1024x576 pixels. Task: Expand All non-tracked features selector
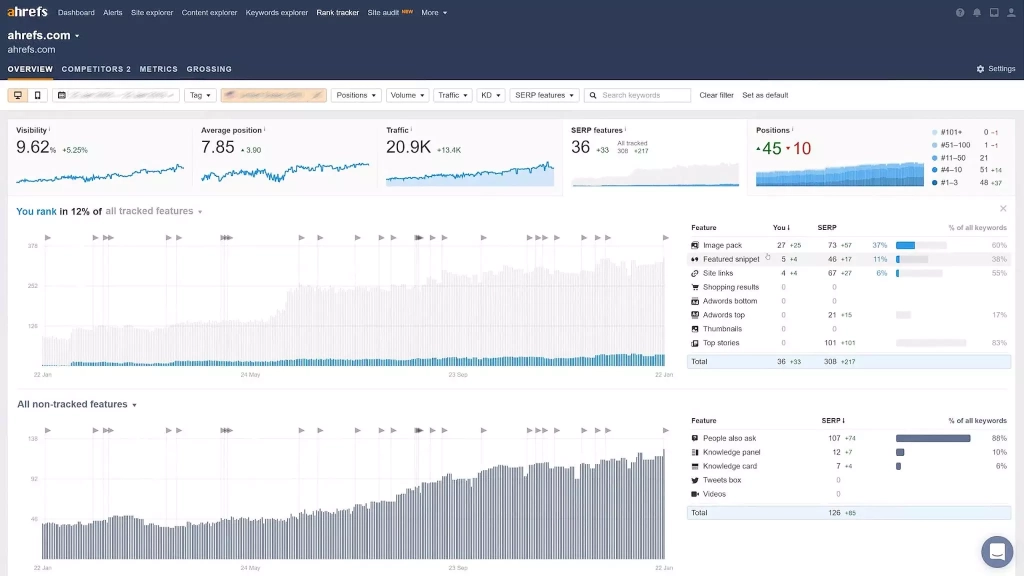(77, 404)
